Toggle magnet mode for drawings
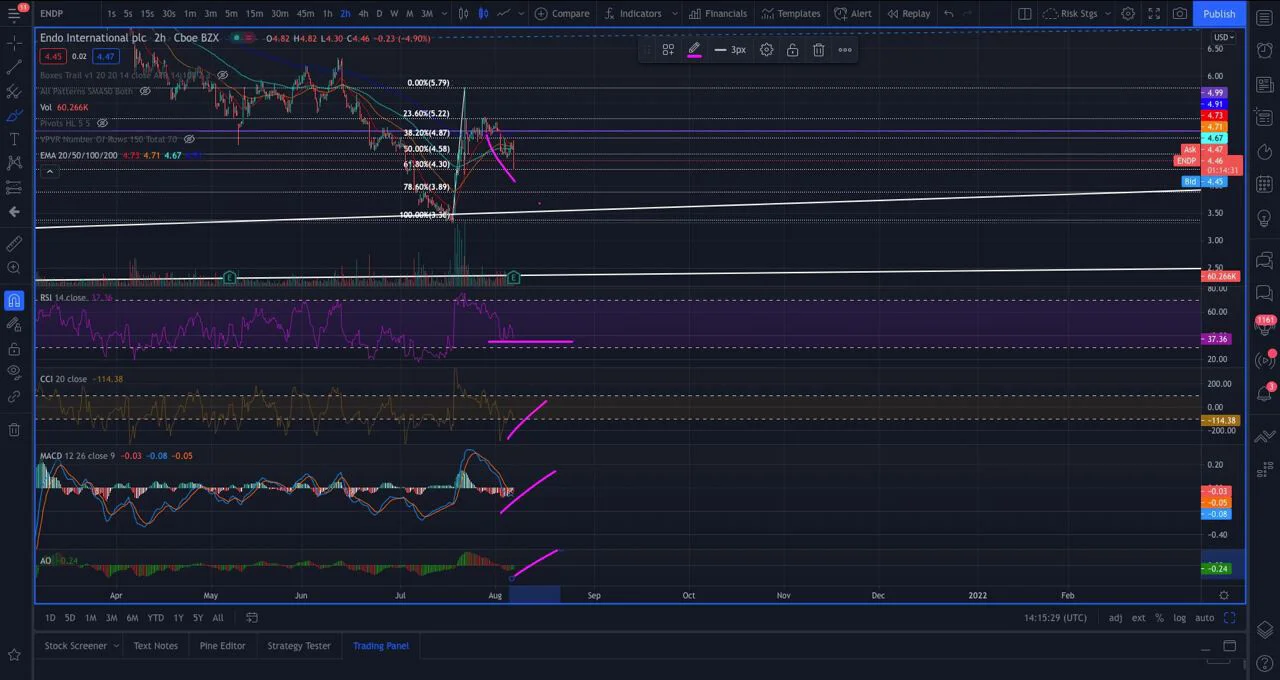Screen dimensions: 1280x680 click(14, 300)
